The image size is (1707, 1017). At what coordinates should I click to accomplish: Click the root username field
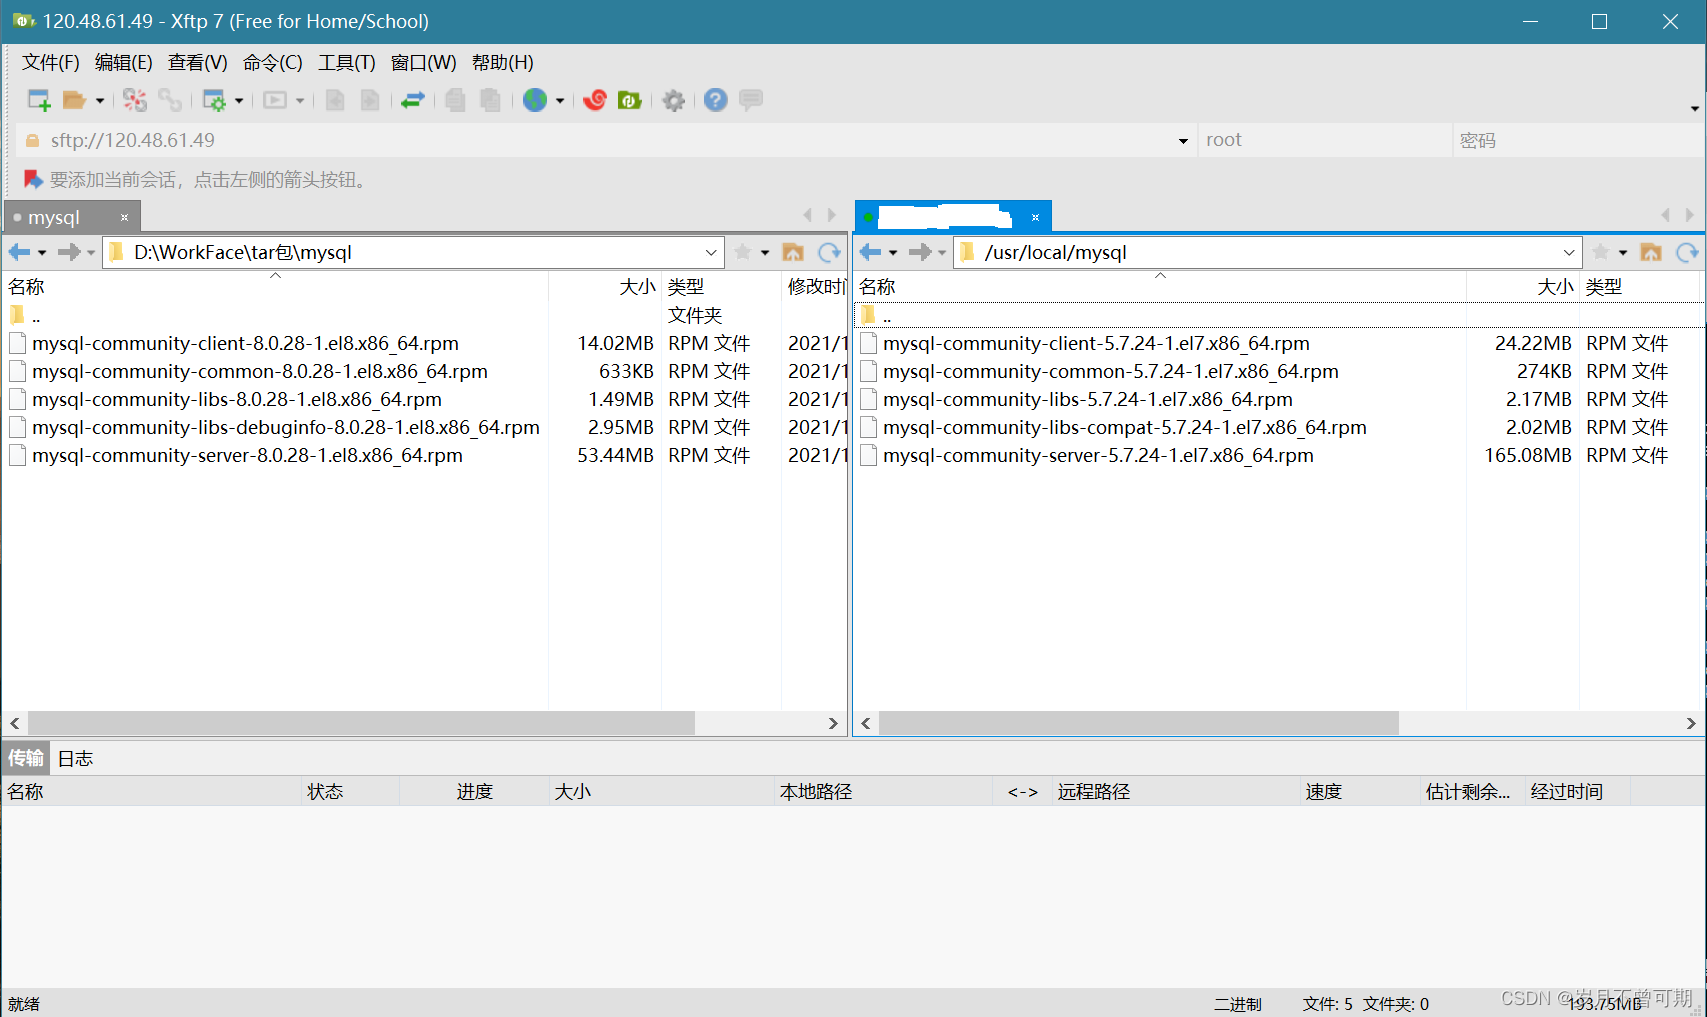coord(1323,141)
